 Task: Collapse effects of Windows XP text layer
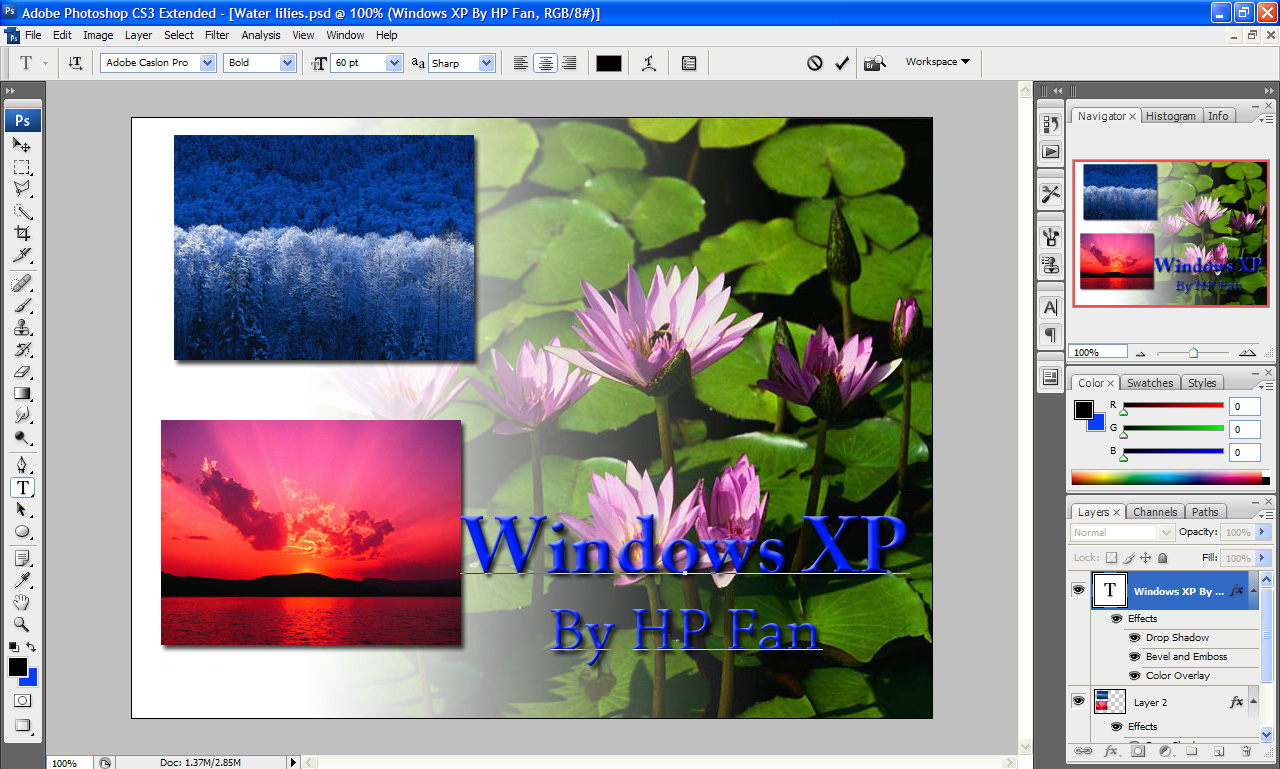point(1254,591)
